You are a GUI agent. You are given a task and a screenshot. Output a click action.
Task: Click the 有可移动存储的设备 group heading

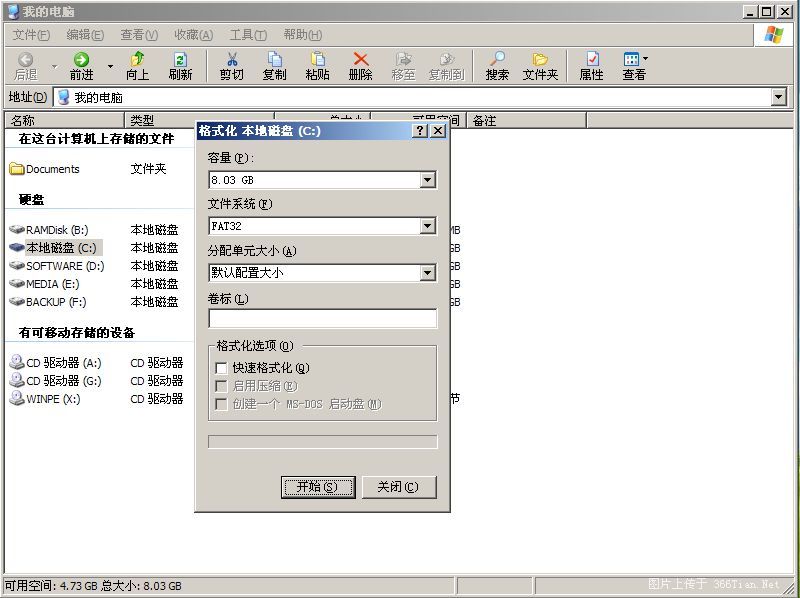[77, 333]
